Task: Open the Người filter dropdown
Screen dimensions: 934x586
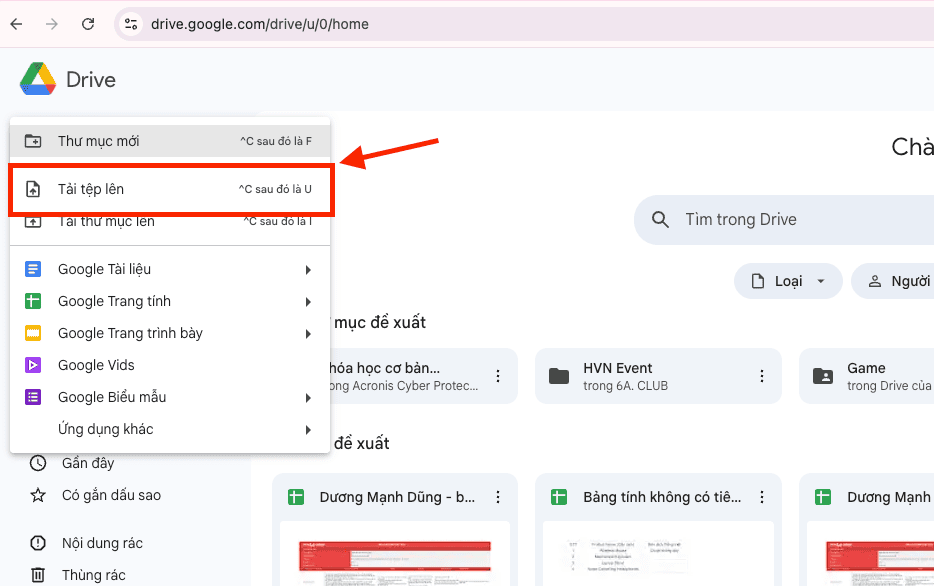Action: pos(893,281)
